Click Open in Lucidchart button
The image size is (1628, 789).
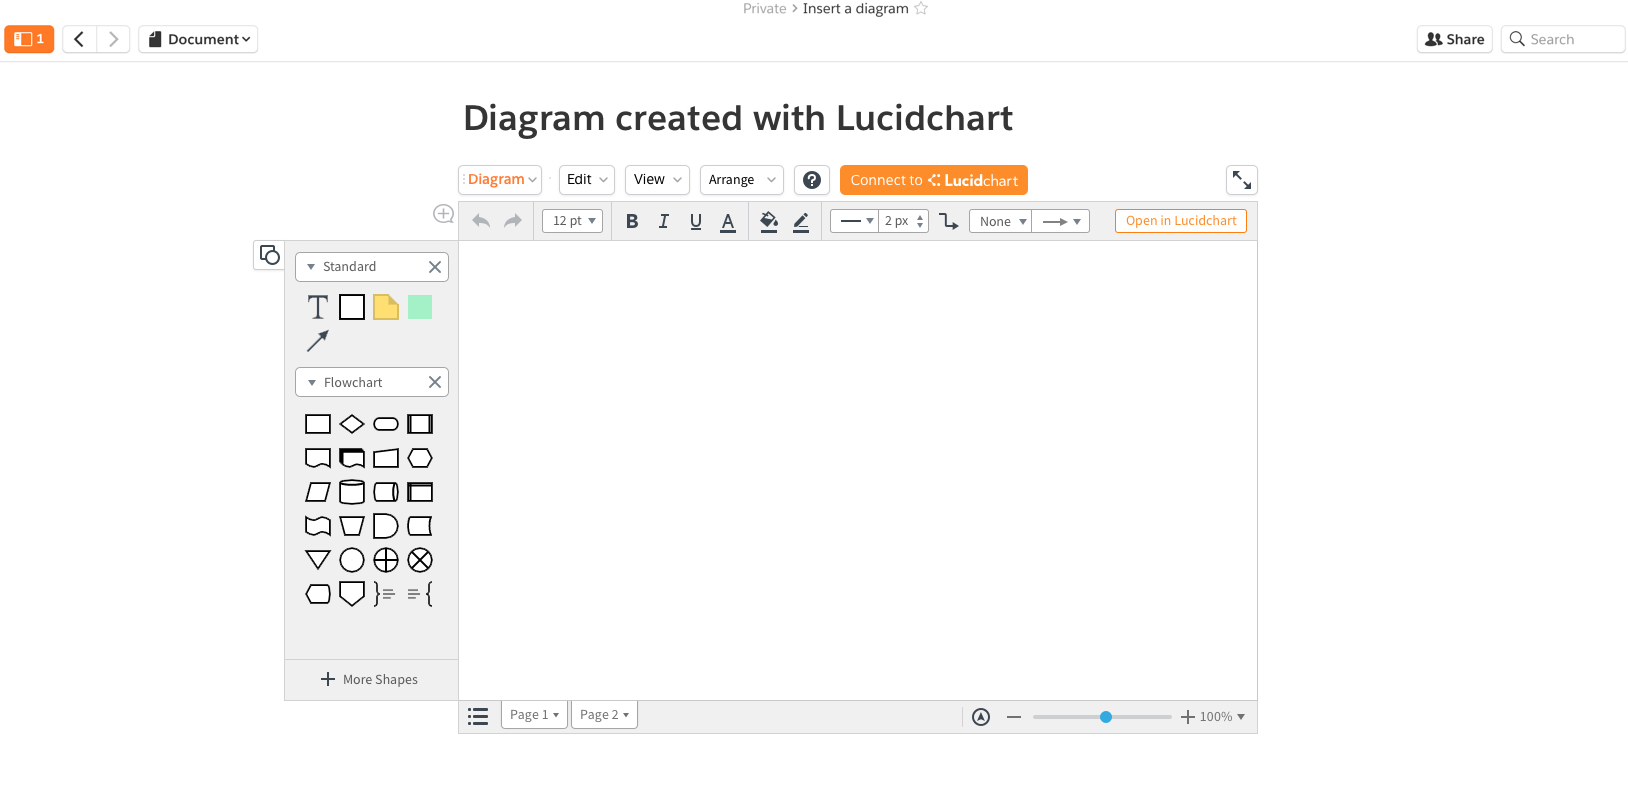1181,221
